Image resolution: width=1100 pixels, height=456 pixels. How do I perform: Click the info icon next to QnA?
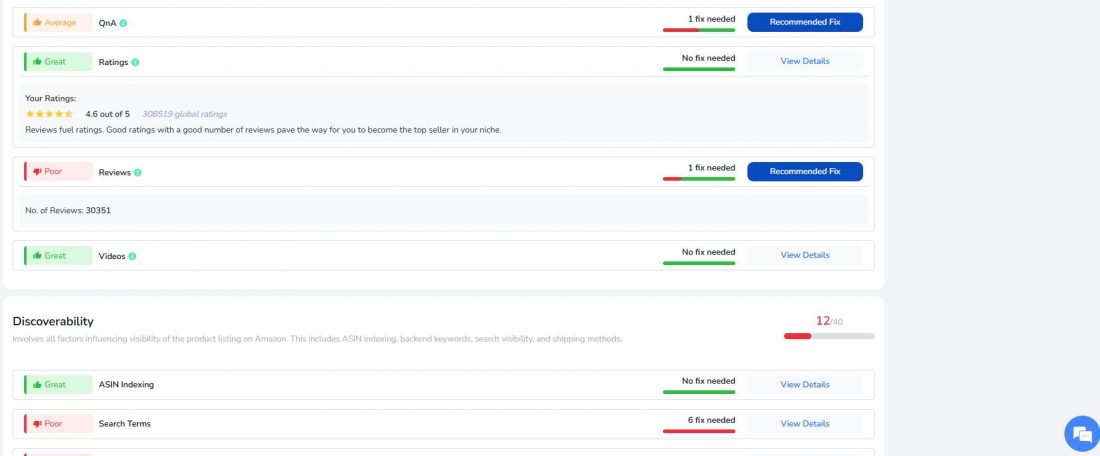(123, 23)
